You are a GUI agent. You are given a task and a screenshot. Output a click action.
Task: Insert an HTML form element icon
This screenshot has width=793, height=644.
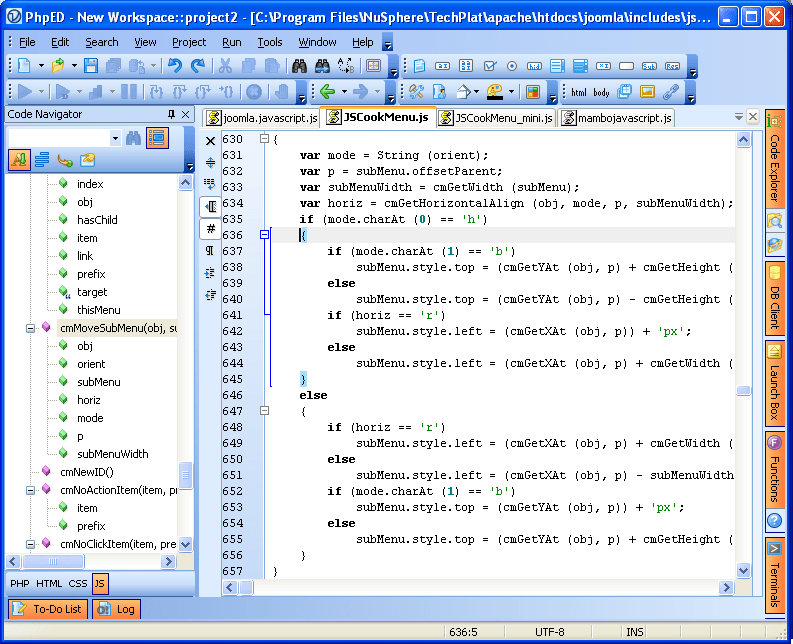point(419,66)
